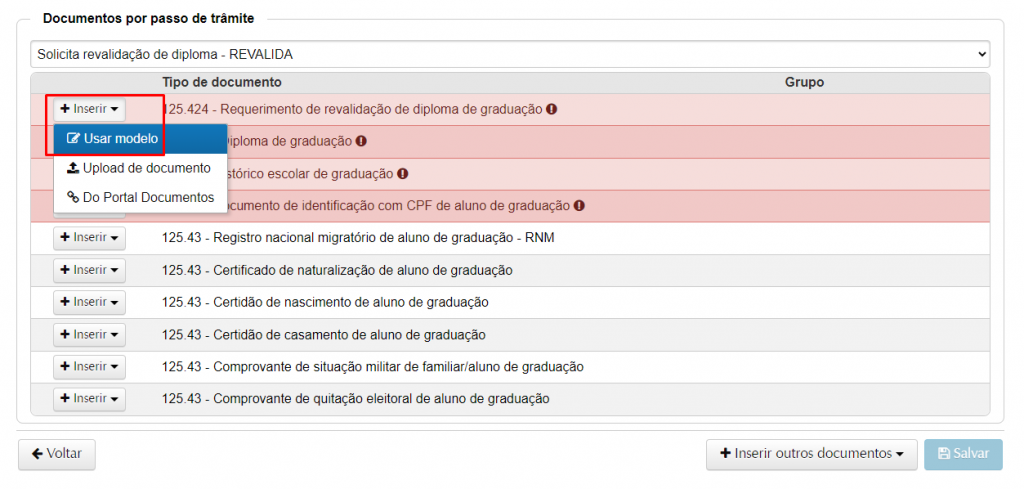Click alert icon beside histórico escolar de graduação
The width and height of the screenshot is (1024, 489).
pos(403,173)
